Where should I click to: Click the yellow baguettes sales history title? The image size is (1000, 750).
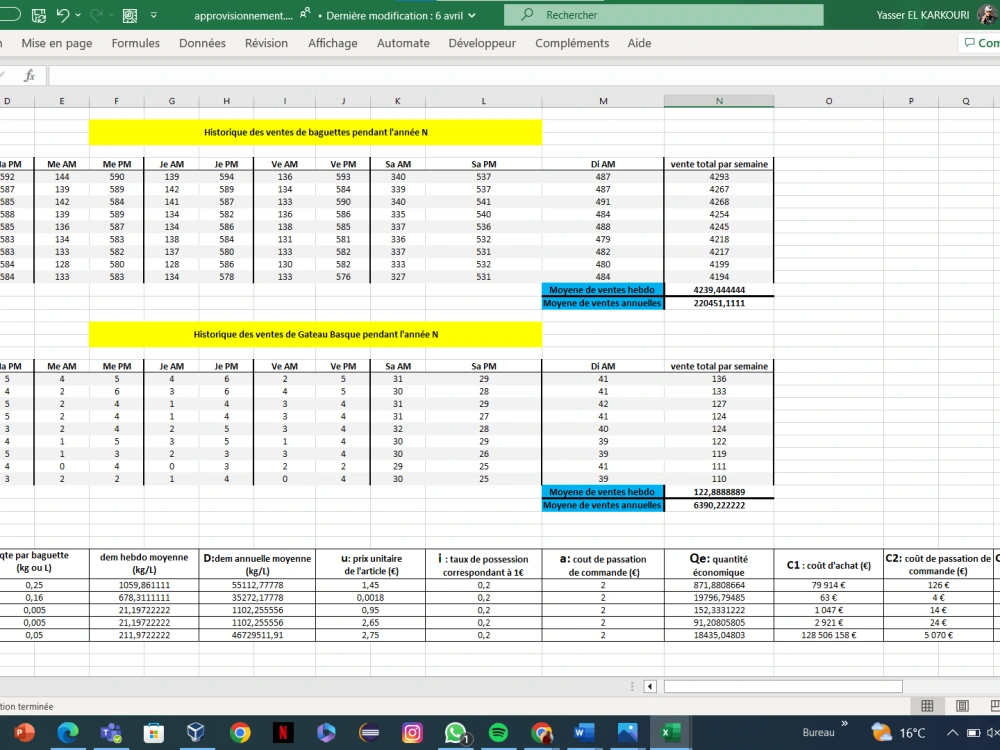[316, 132]
